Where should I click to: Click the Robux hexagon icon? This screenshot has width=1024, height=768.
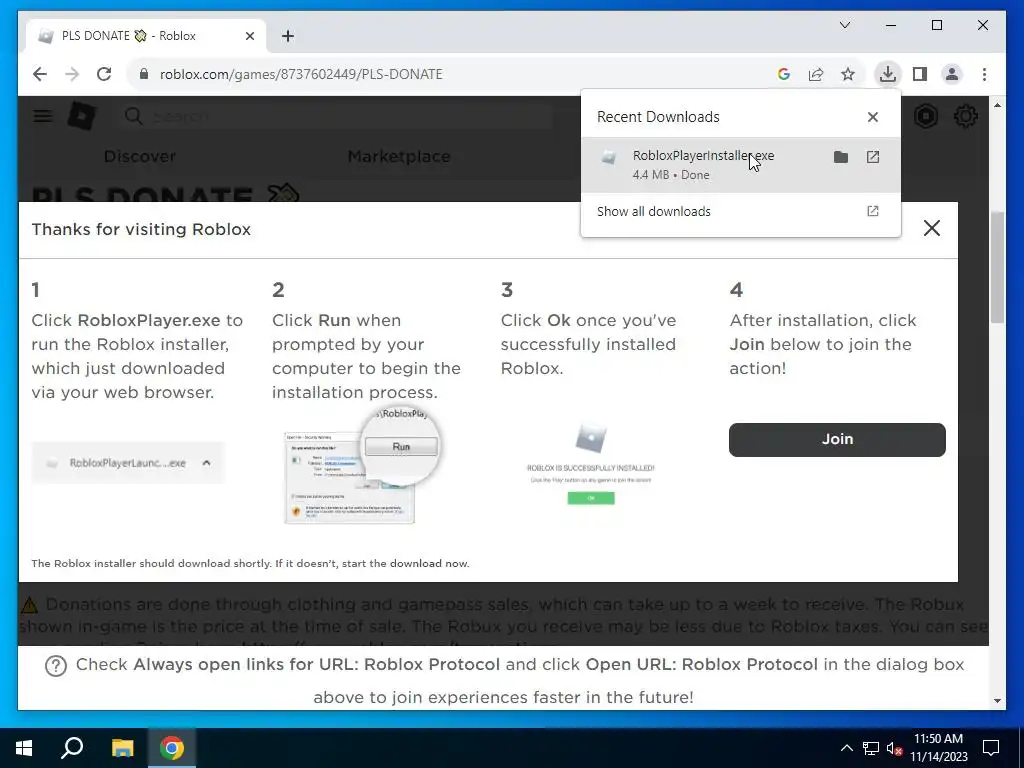click(926, 116)
